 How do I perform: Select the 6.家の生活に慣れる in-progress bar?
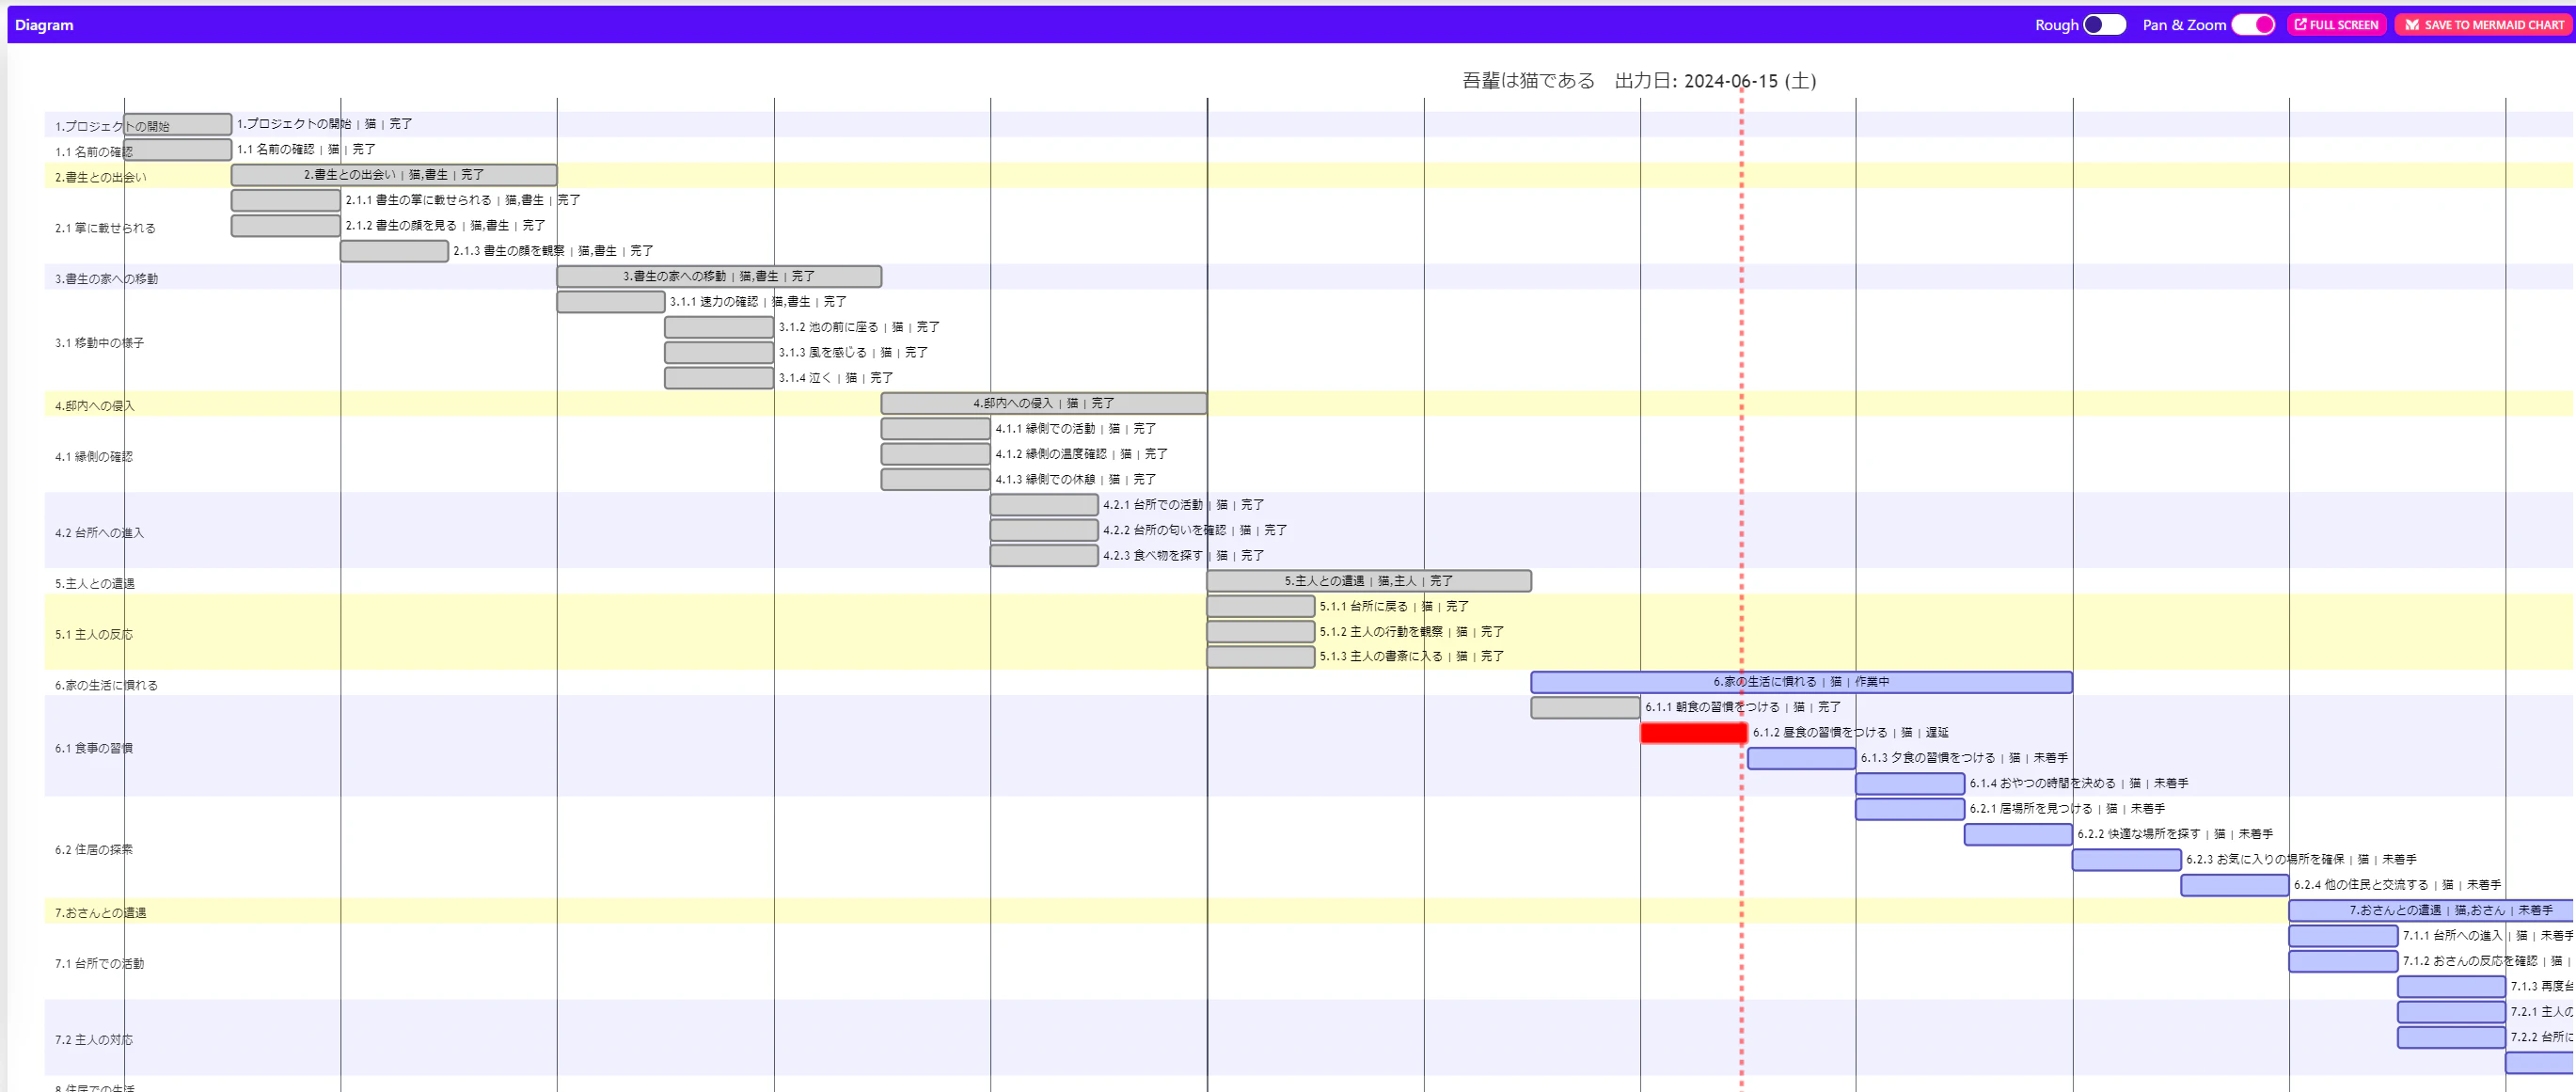coord(1800,682)
